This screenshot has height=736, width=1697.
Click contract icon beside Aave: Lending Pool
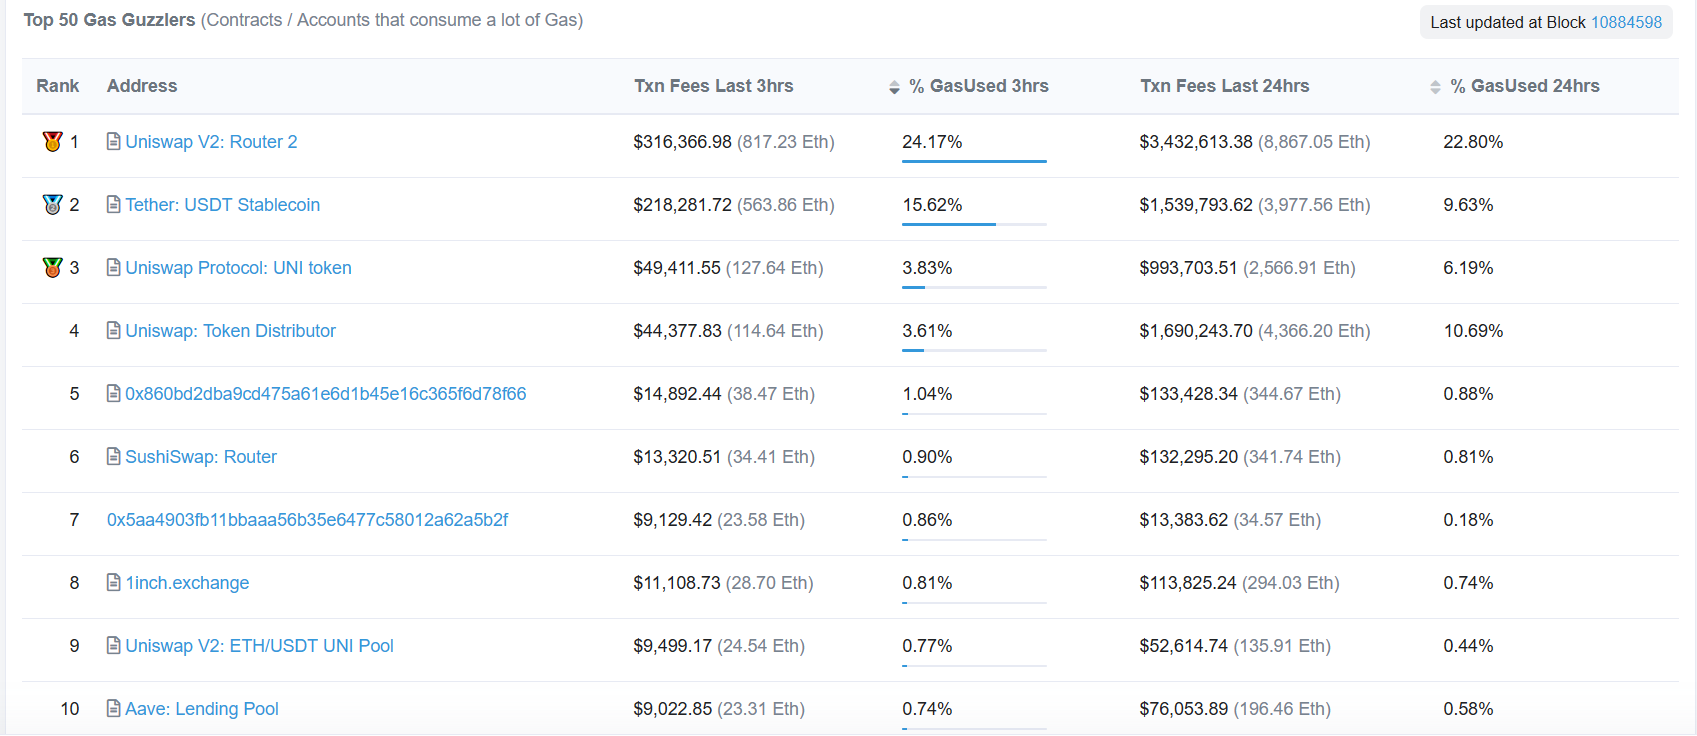pos(114,709)
